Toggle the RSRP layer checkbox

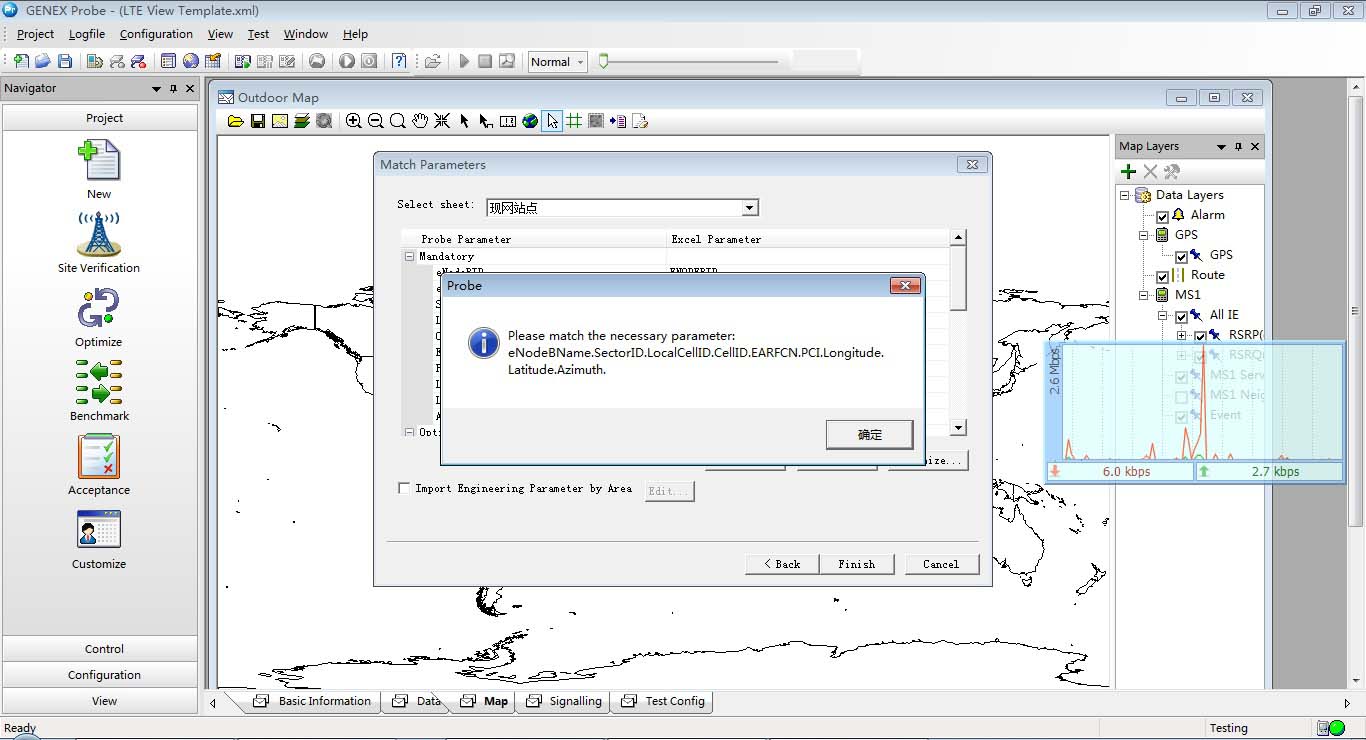pyautogui.click(x=1200, y=336)
